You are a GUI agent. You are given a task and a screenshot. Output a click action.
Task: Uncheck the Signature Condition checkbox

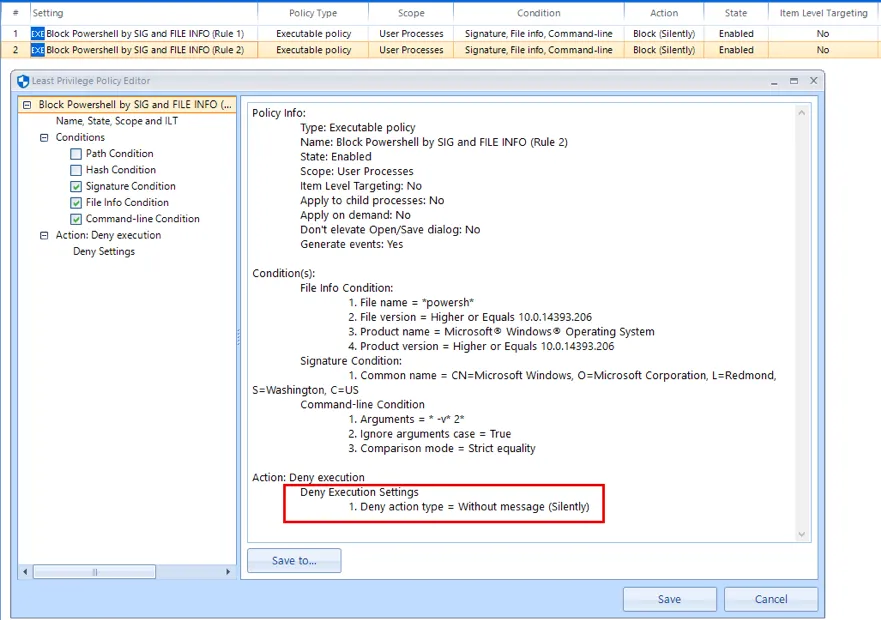pyautogui.click(x=76, y=187)
